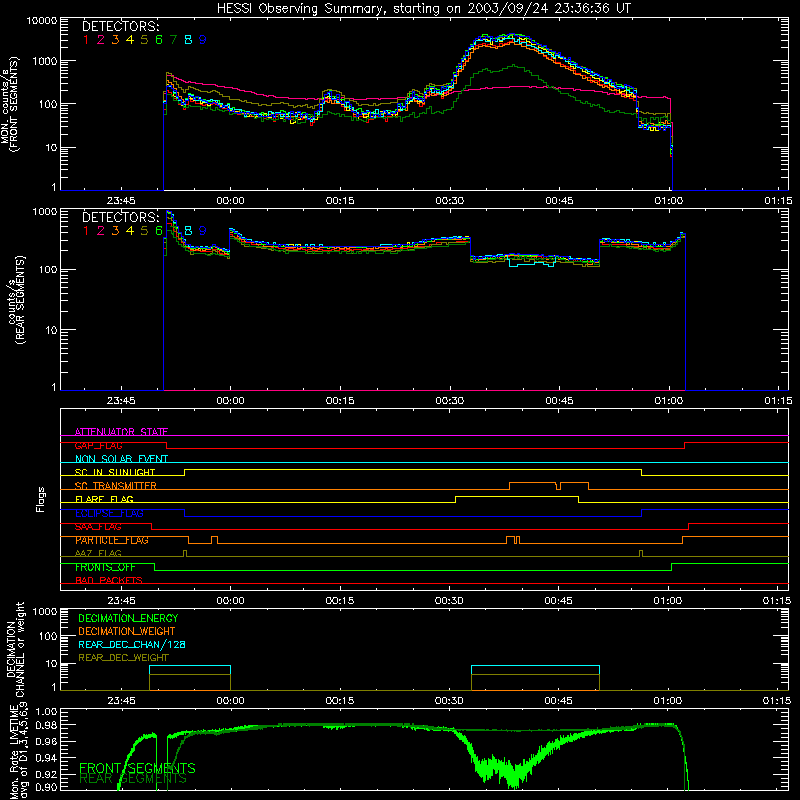
Task: Click the front livetime dip near 00:38
Action: [513, 778]
